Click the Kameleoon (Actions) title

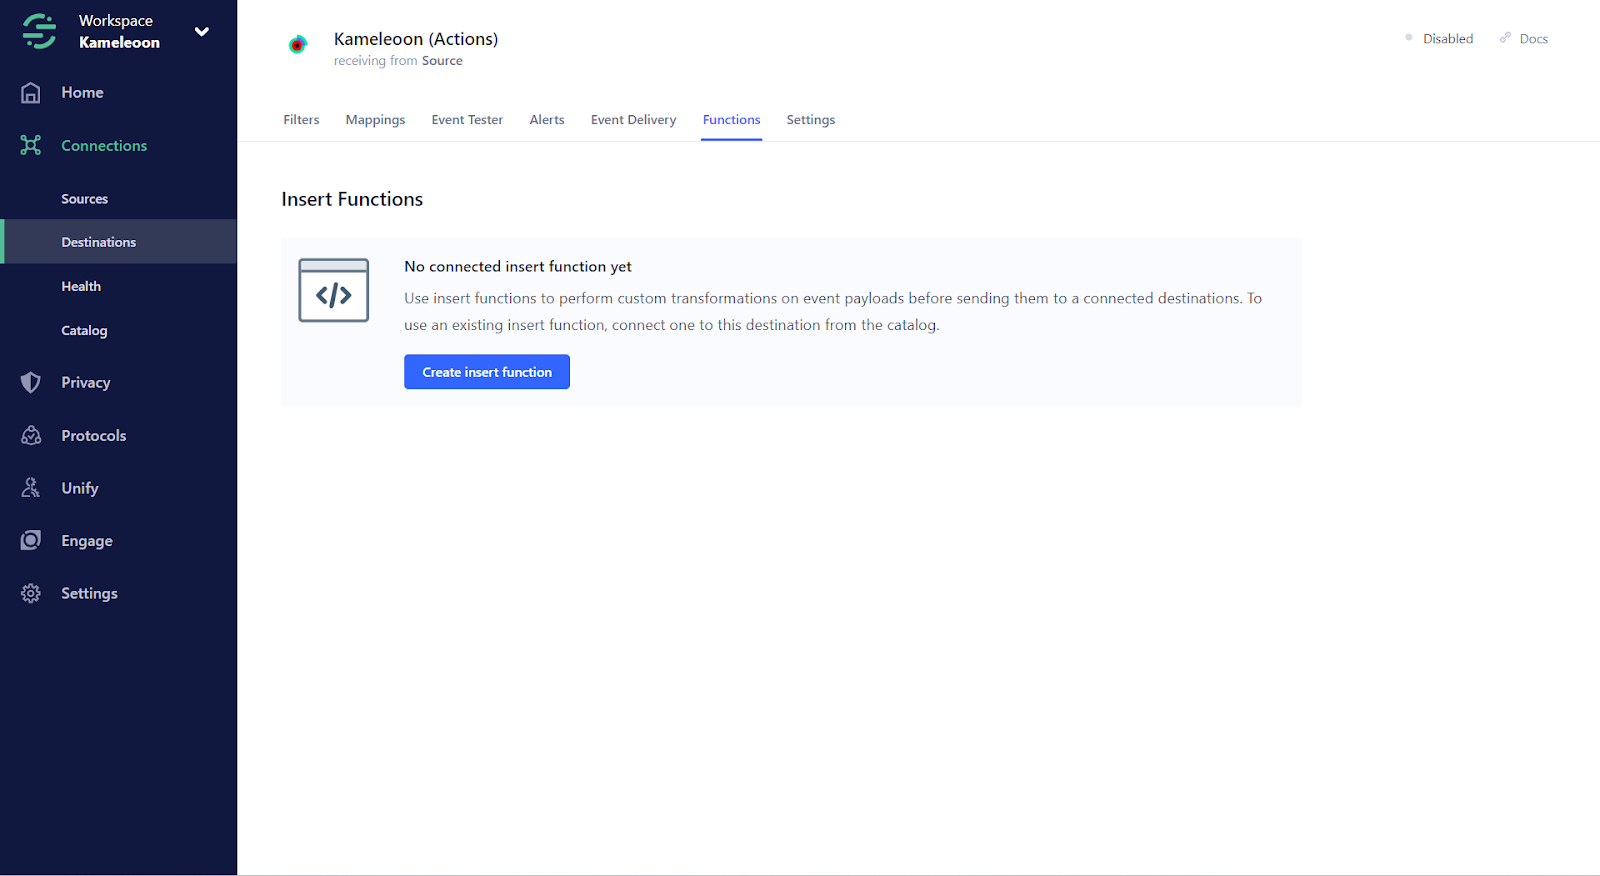(x=416, y=39)
